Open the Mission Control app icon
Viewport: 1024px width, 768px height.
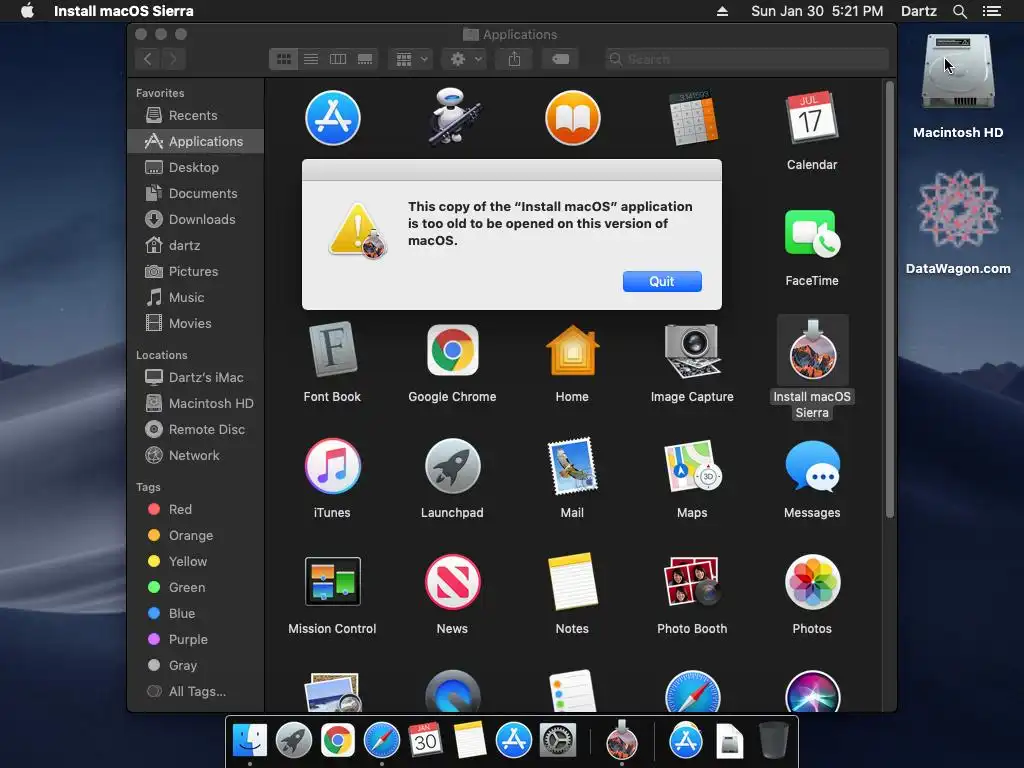tap(332, 581)
